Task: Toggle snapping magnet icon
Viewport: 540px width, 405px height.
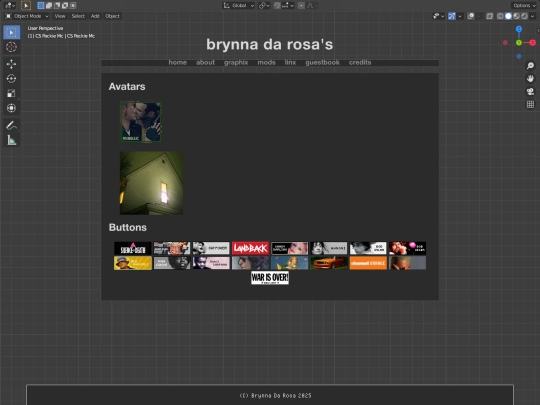Action: coord(277,6)
